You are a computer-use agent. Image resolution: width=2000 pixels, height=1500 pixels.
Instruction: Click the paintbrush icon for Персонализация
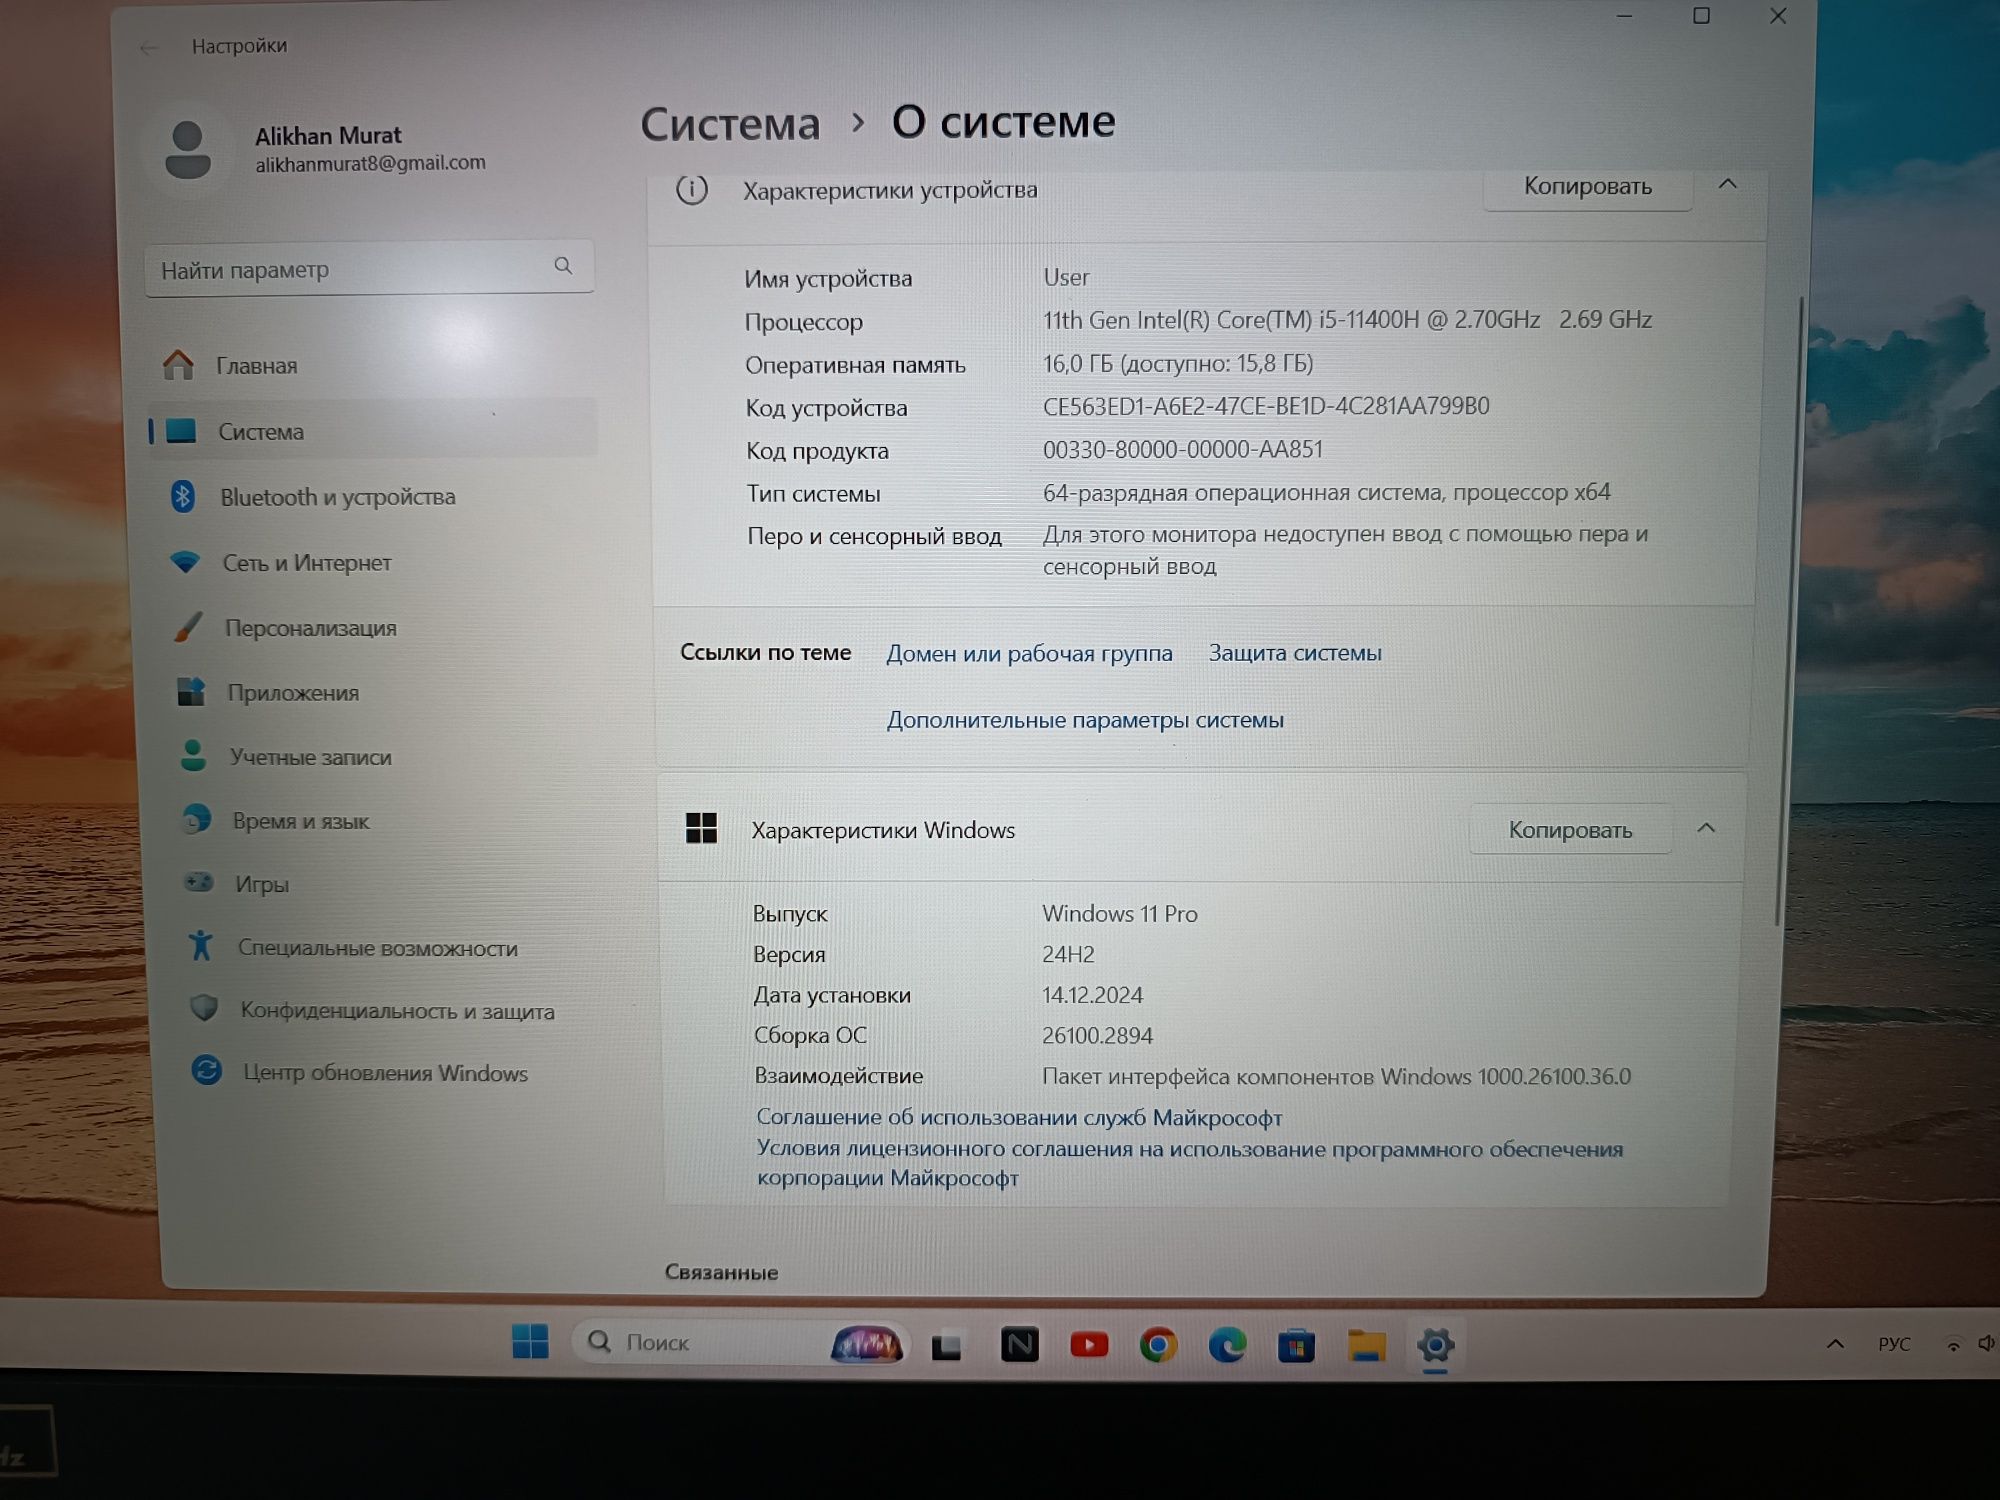click(x=188, y=627)
